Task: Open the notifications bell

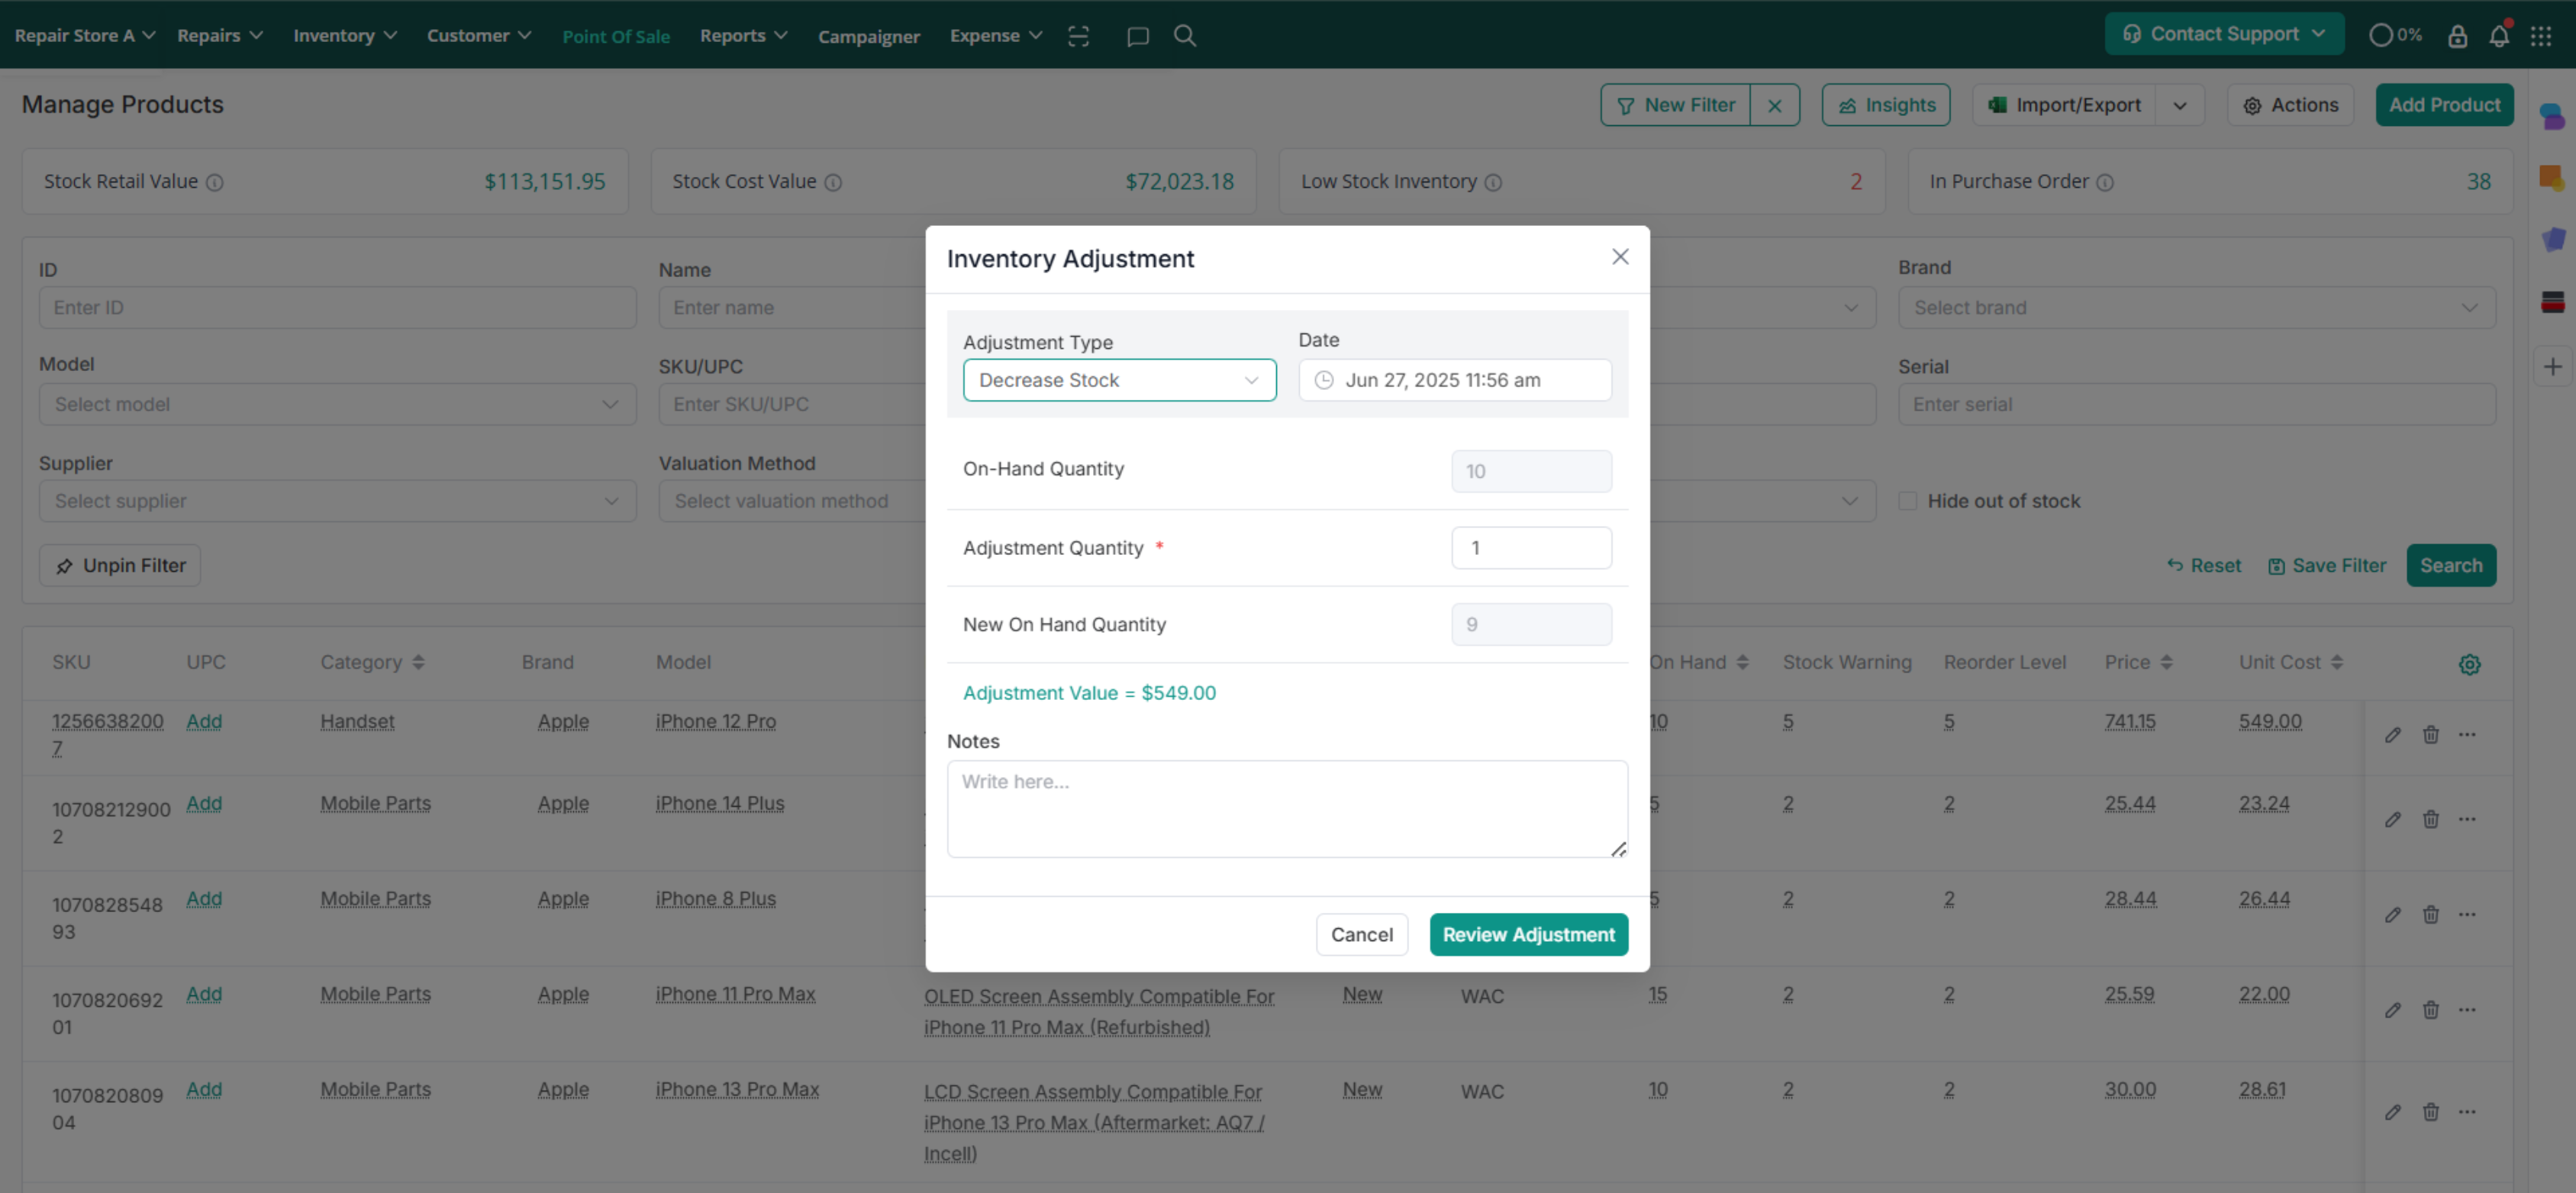Action: point(2499,36)
